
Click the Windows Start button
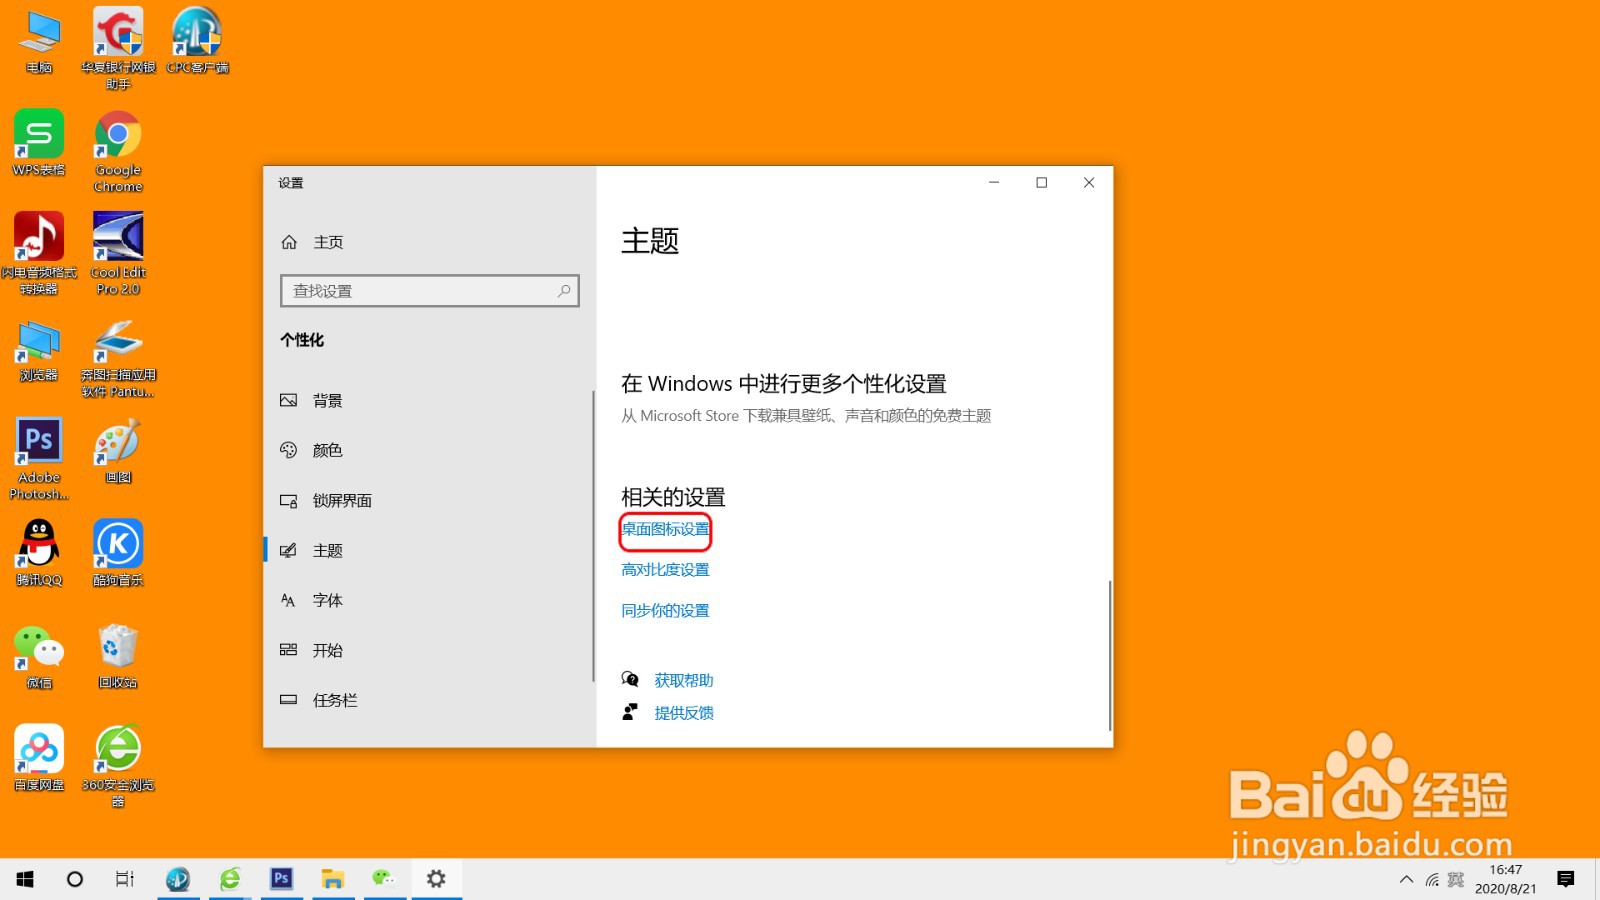point(23,879)
